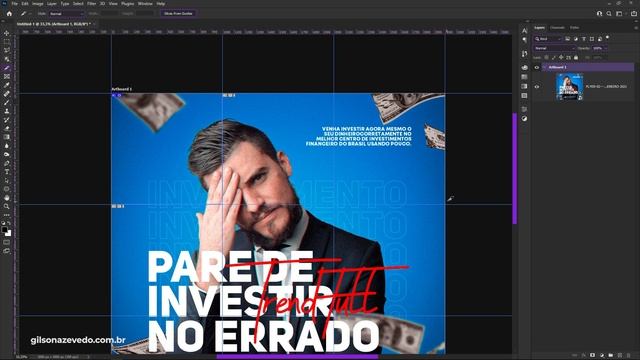Screen dimensions: 640x360
Task: Select the Zoom tool
Action: point(7,207)
